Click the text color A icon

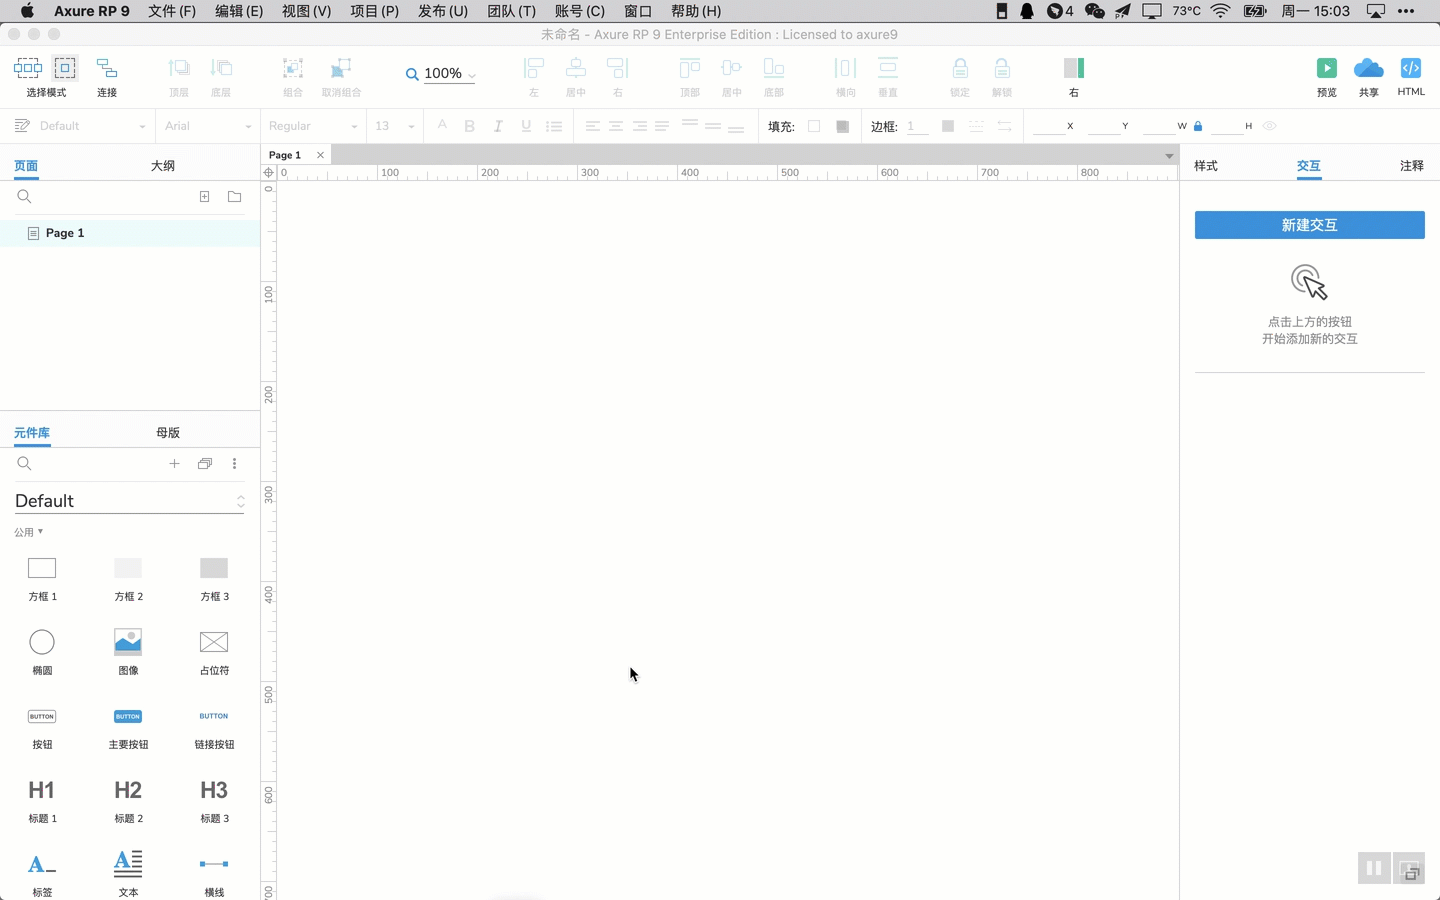click(442, 126)
